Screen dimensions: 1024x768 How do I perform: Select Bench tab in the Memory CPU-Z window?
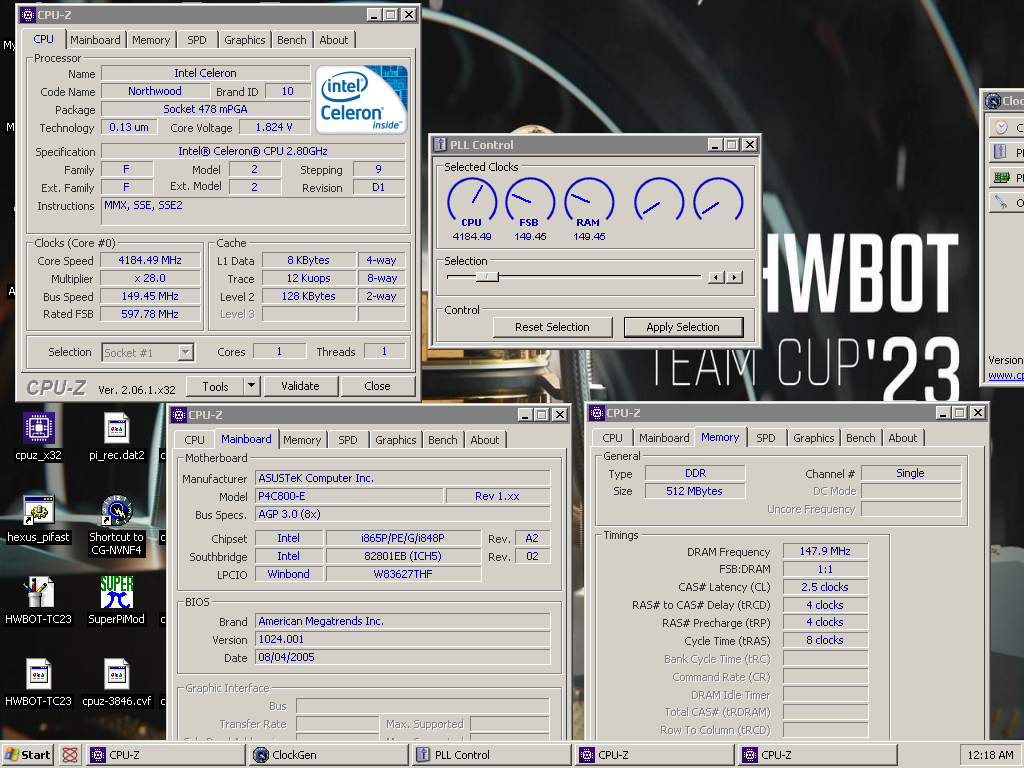860,438
